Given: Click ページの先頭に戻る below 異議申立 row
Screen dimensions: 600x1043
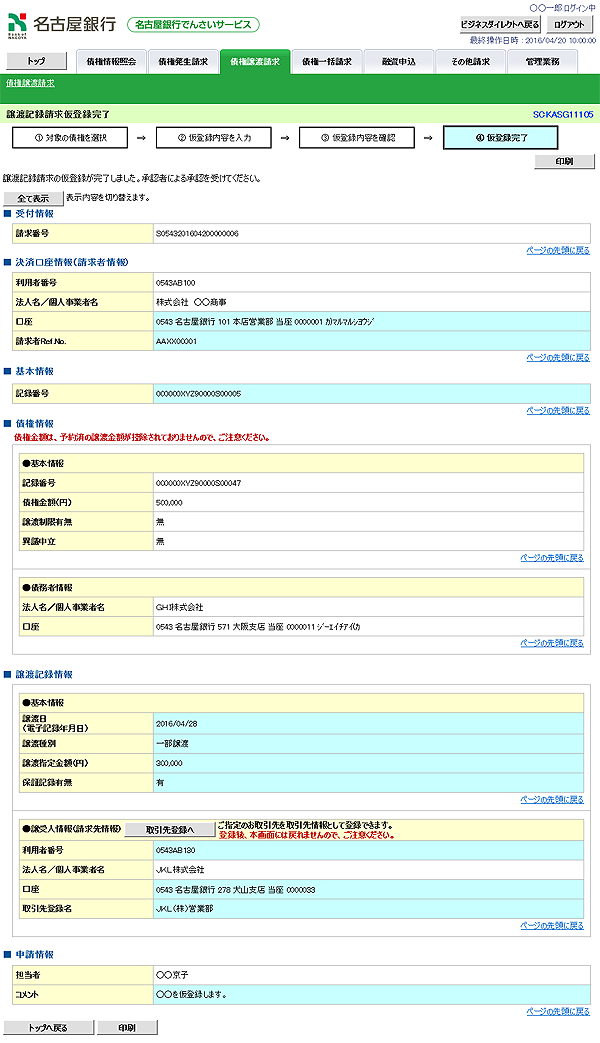Looking at the screenshot, I should pos(552,558).
